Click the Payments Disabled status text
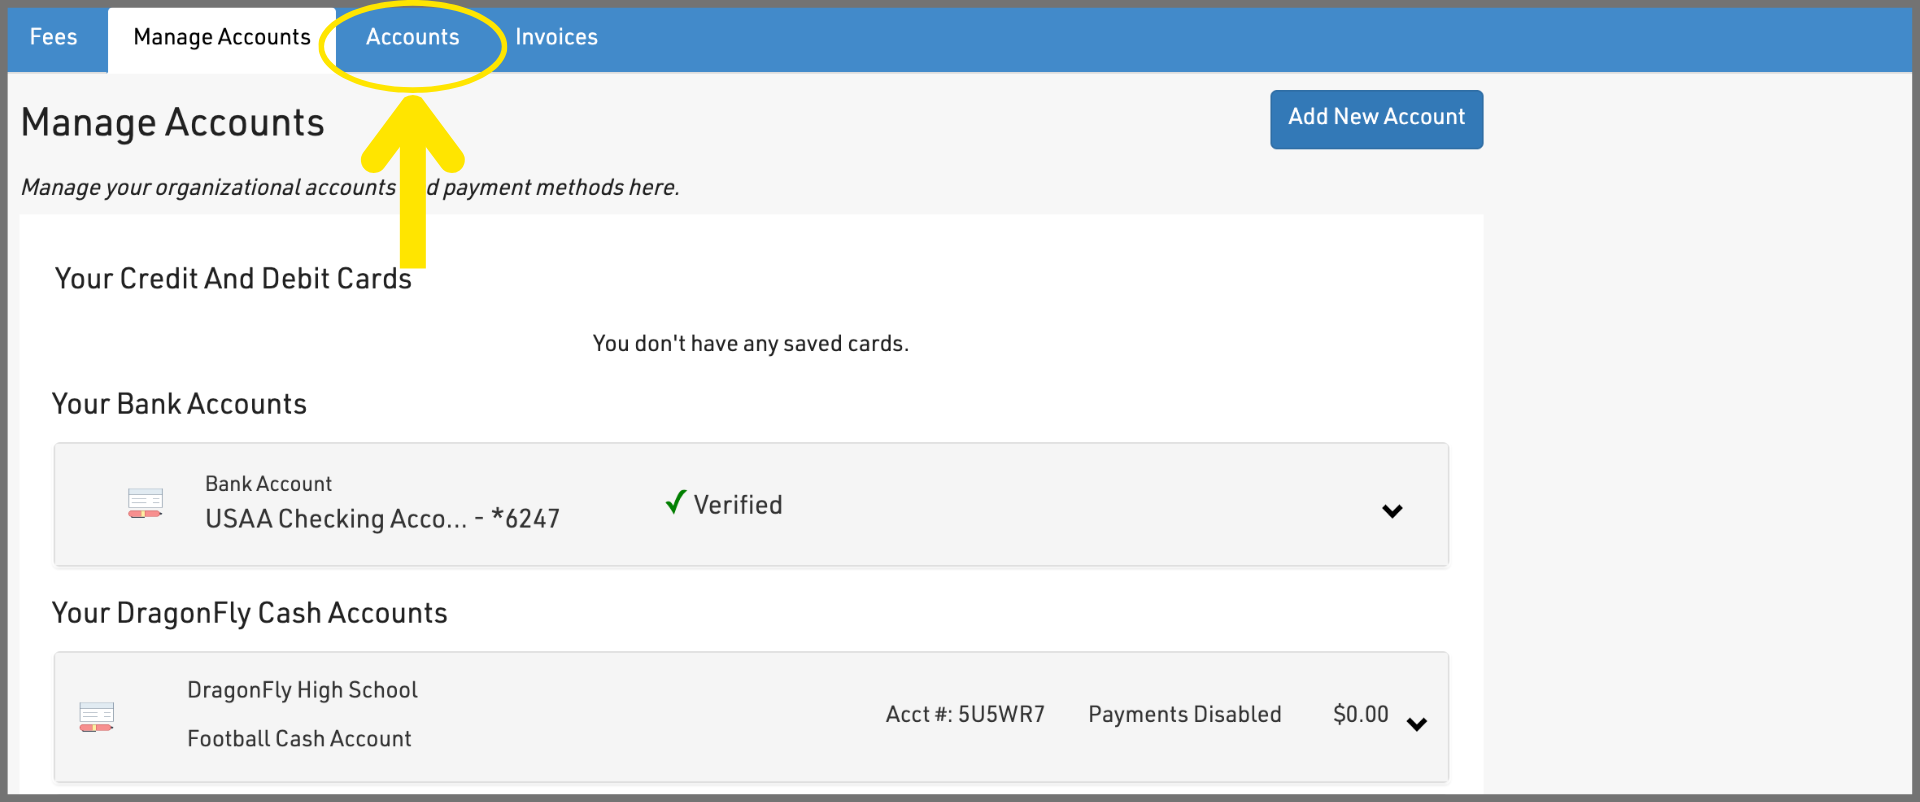The image size is (1920, 802). click(x=1184, y=714)
